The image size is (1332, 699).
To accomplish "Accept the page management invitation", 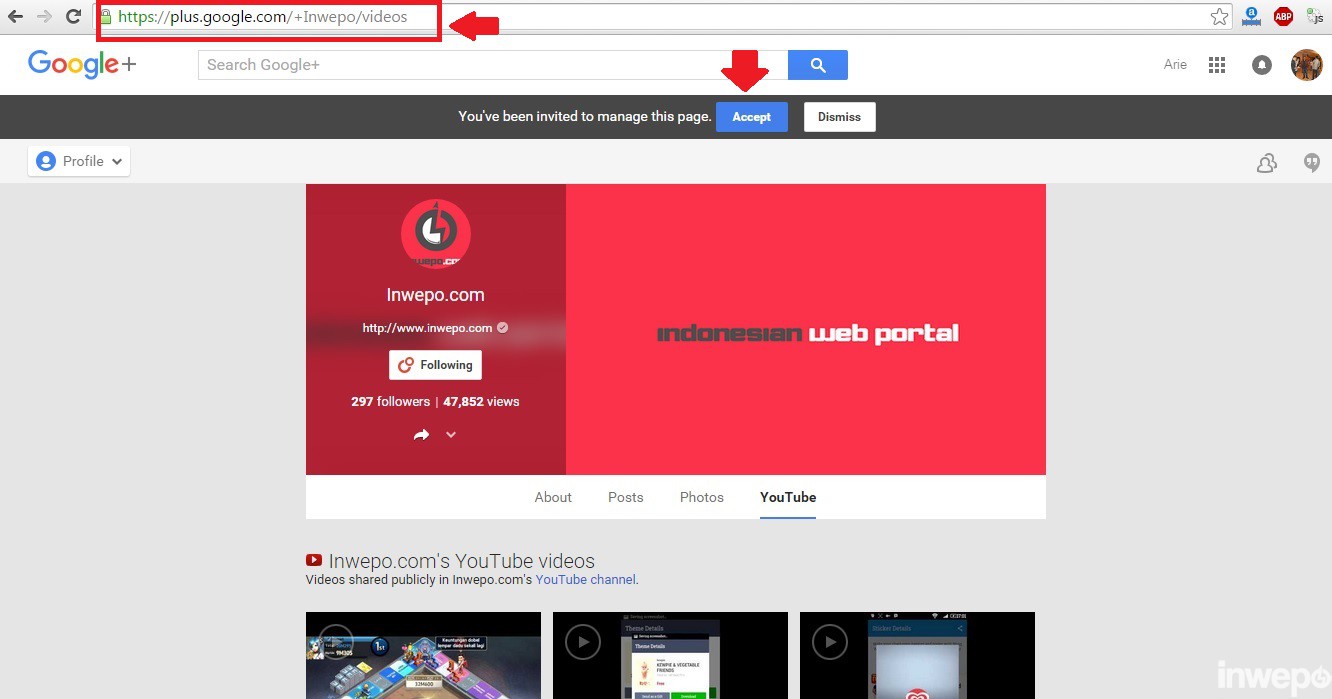I will pos(751,117).
